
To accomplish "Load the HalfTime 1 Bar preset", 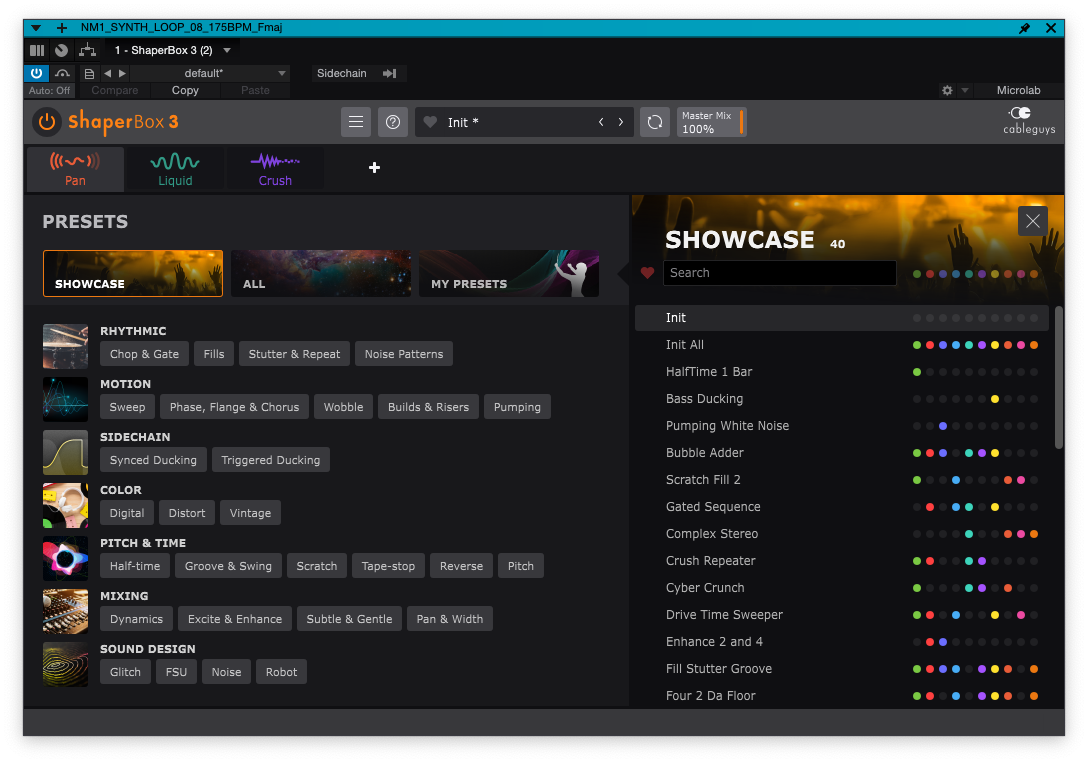I will (x=842, y=372).
